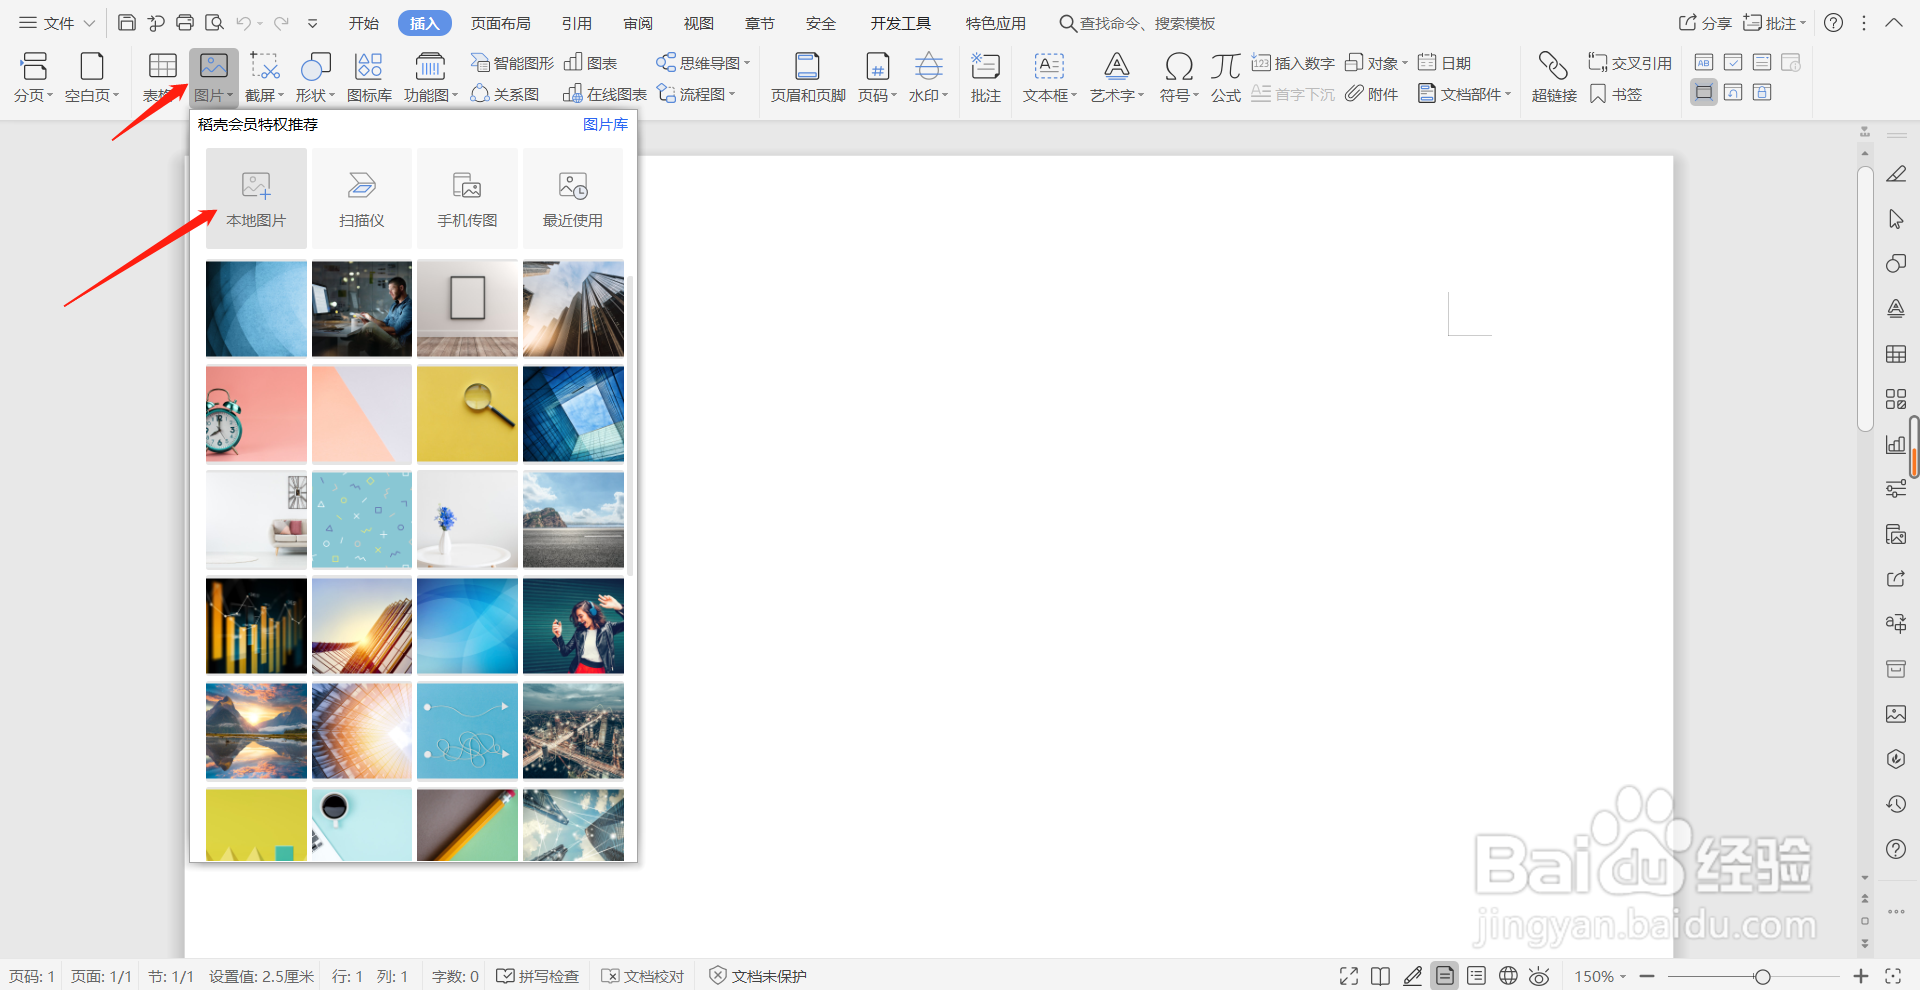The width and height of the screenshot is (1920, 990).
Task: Insert a 智能图形 smart graphic
Action: [512, 63]
